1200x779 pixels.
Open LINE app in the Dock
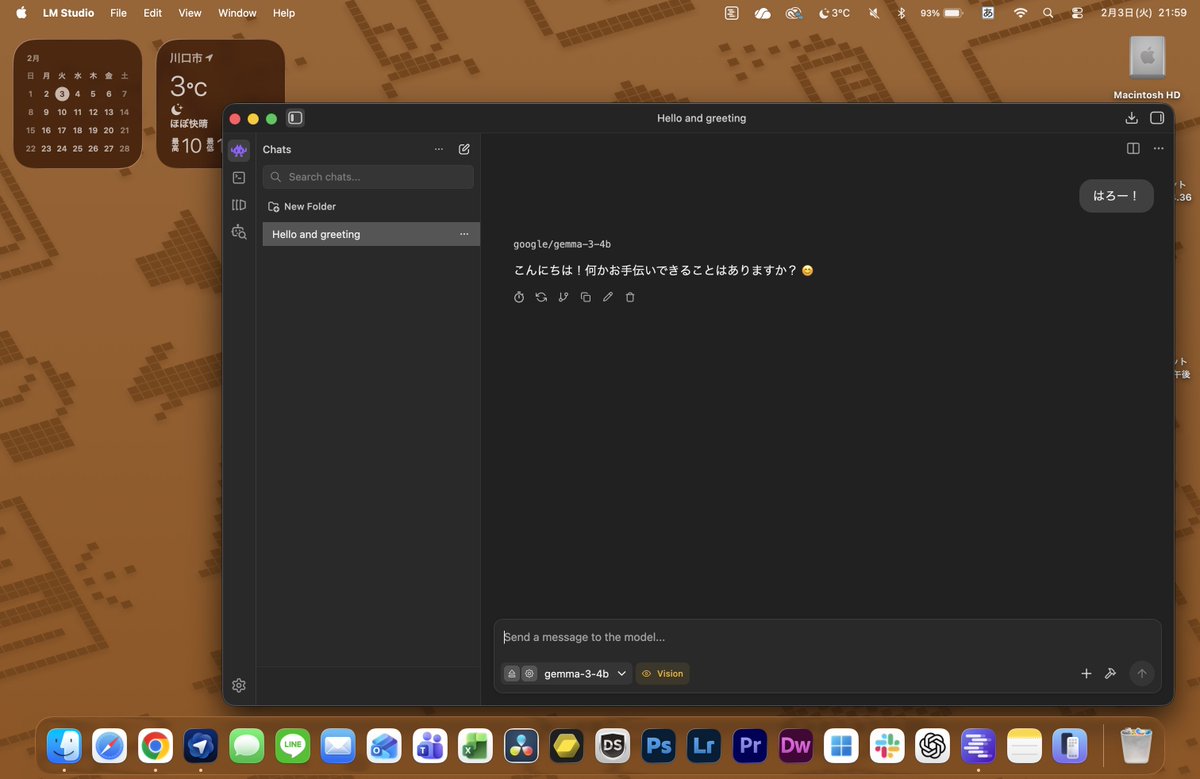click(x=293, y=745)
